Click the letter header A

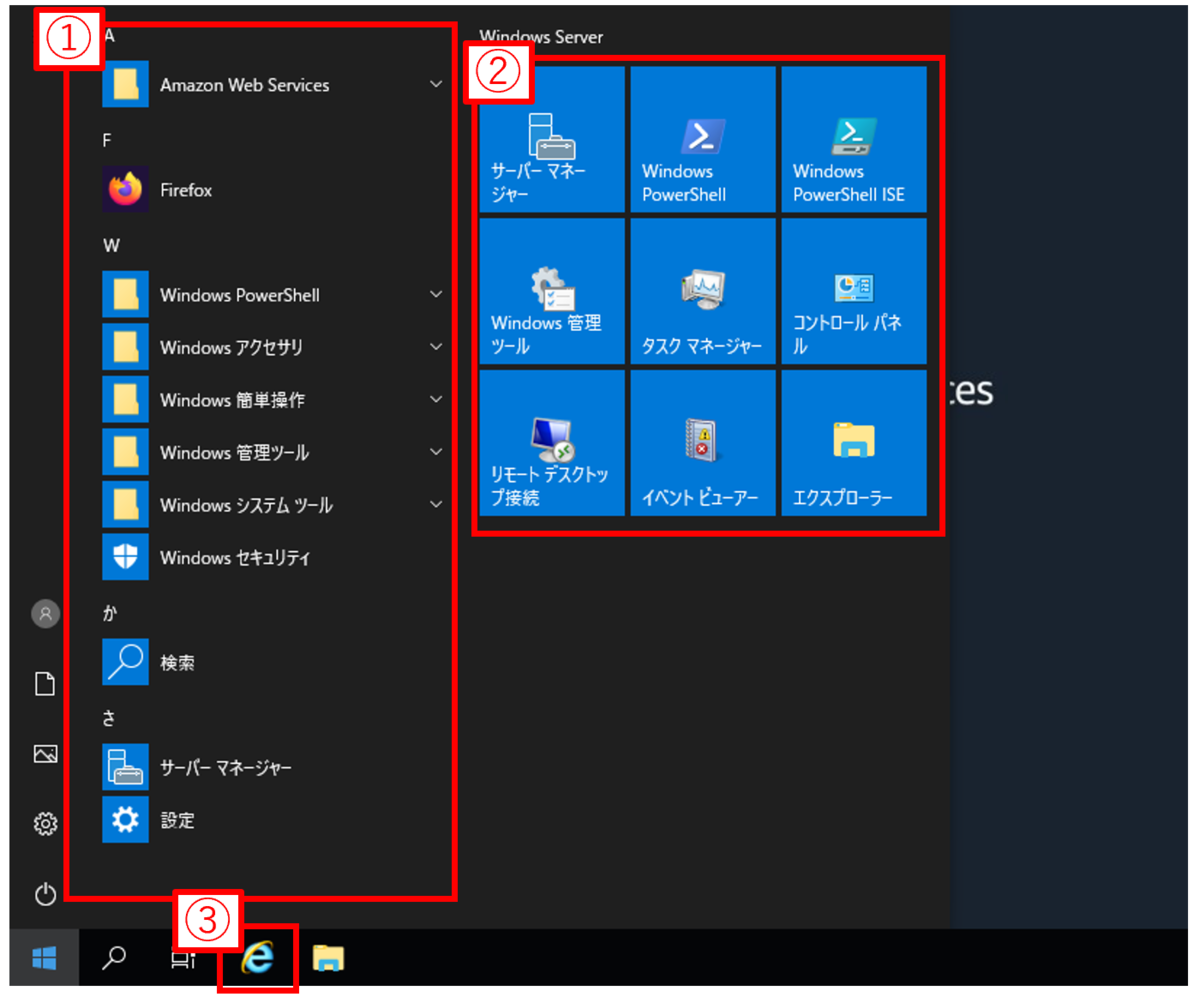109,36
